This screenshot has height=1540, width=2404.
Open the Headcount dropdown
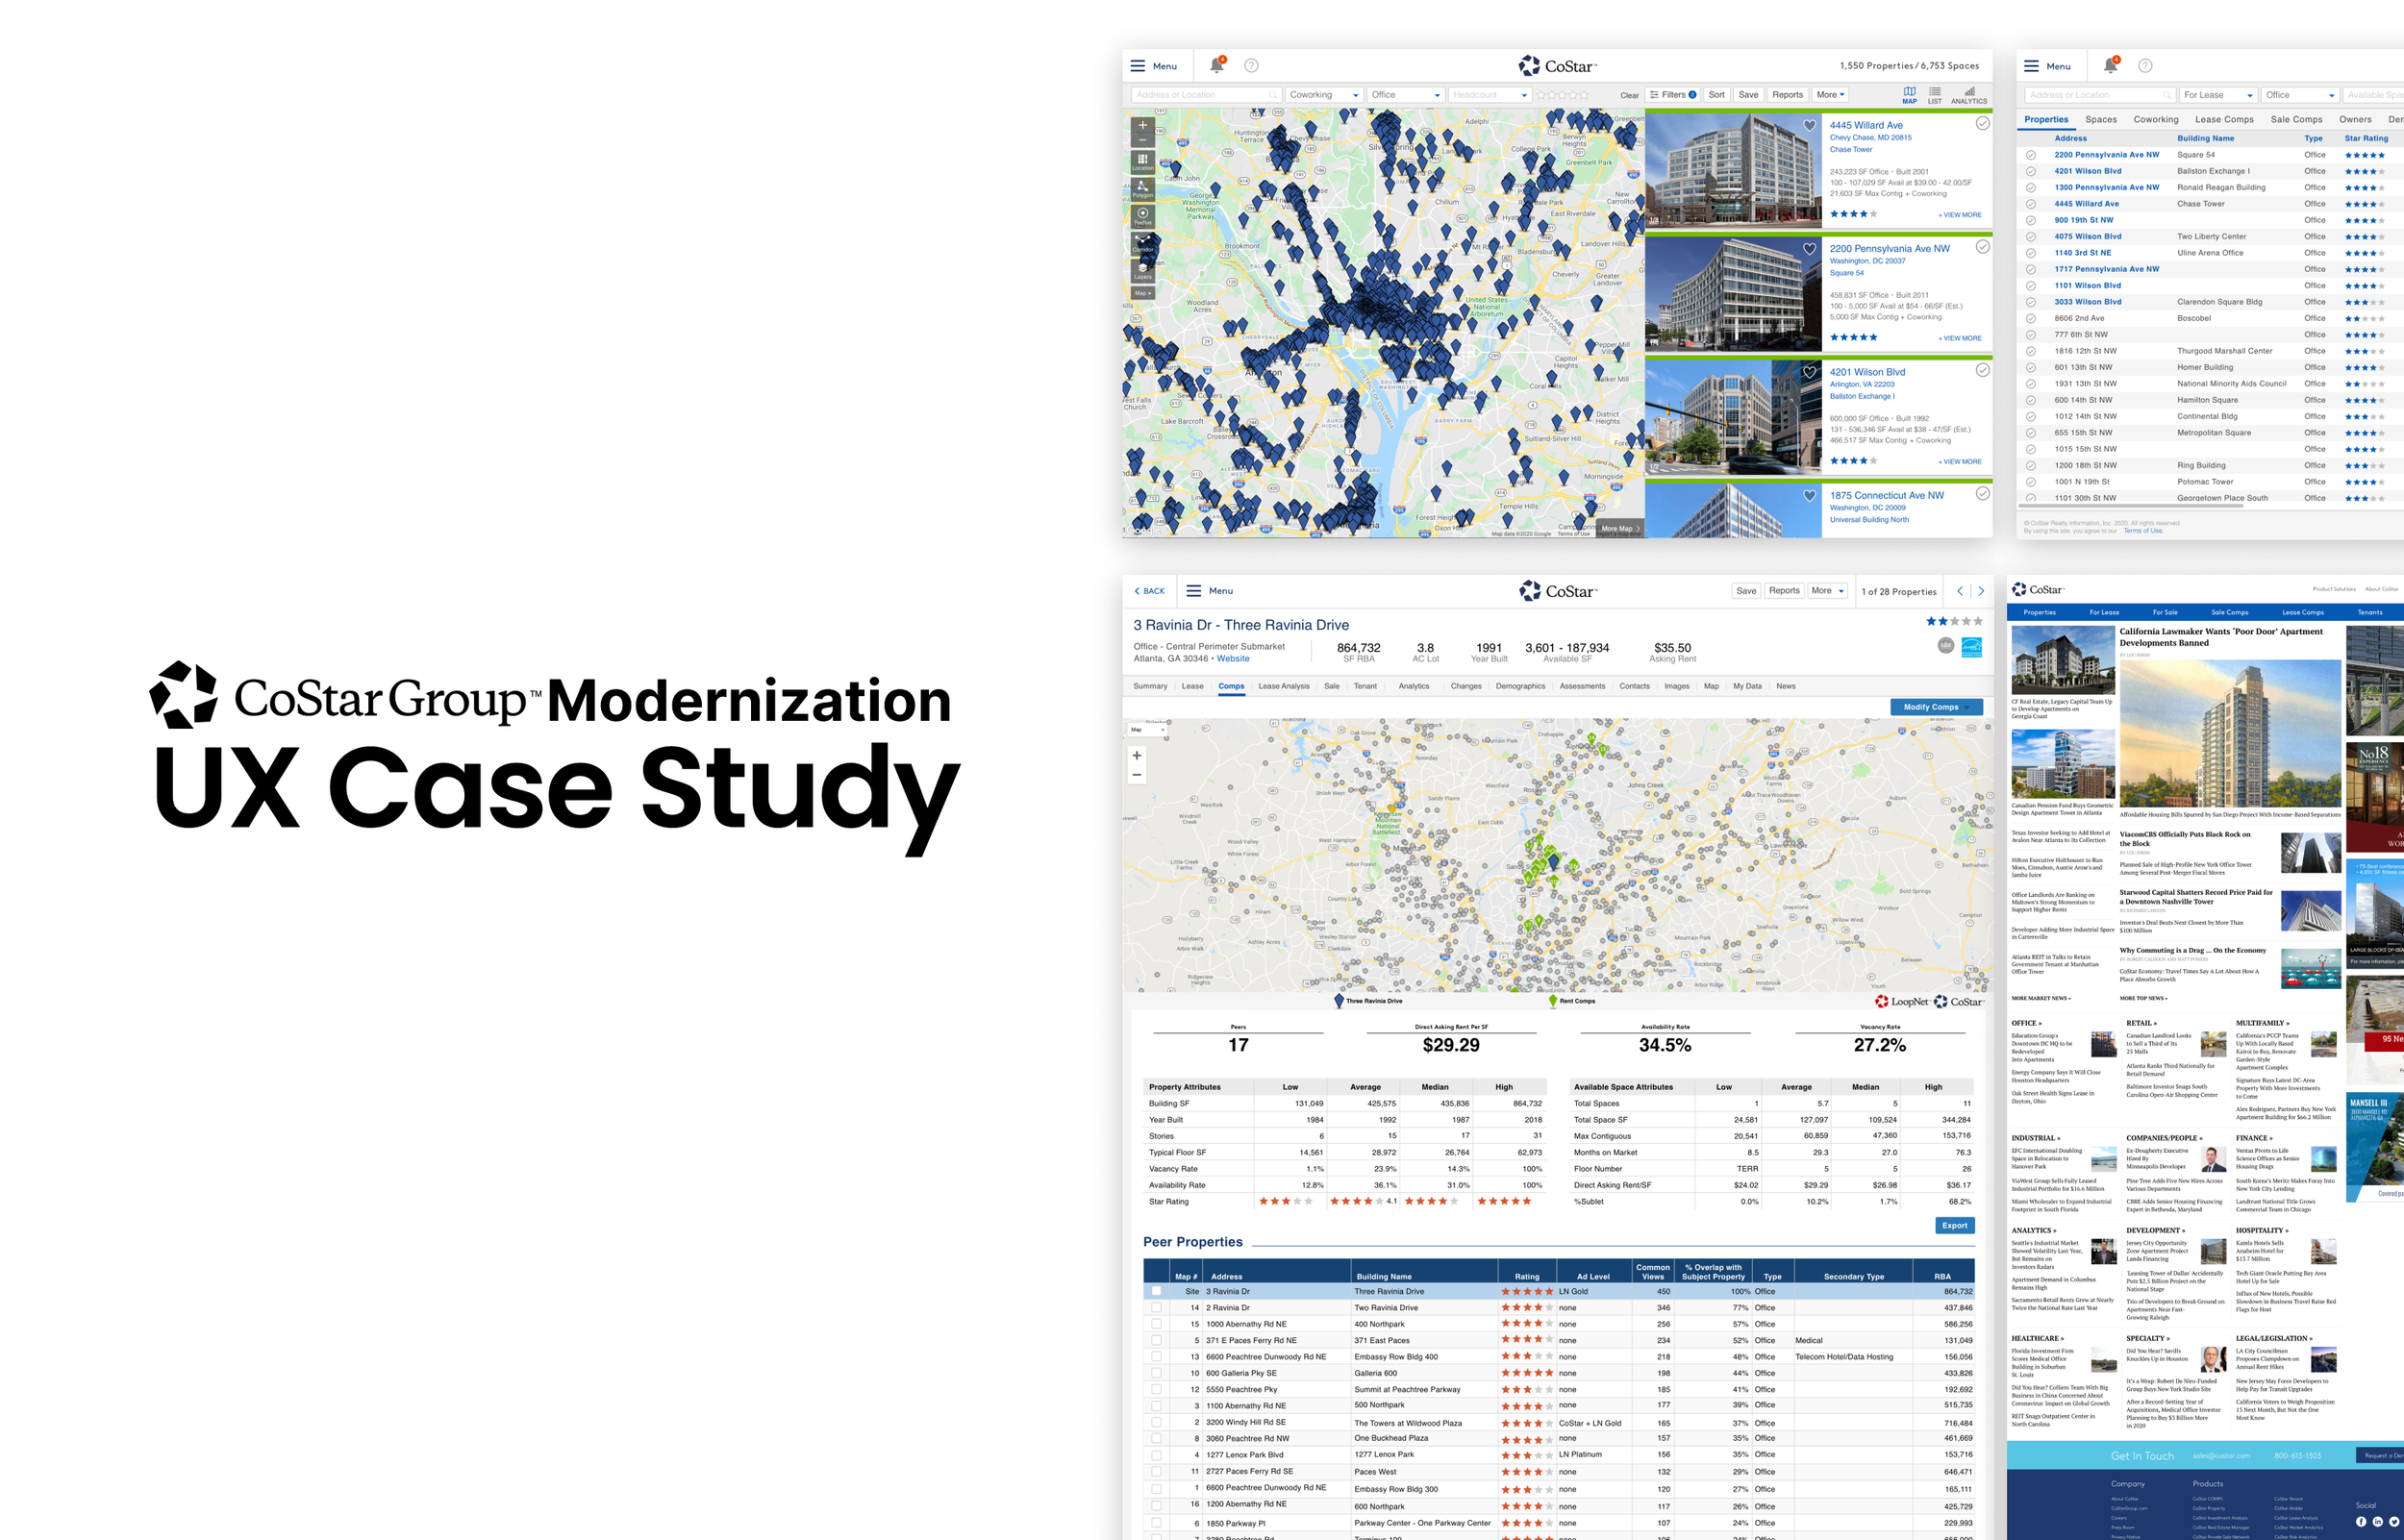point(1490,95)
